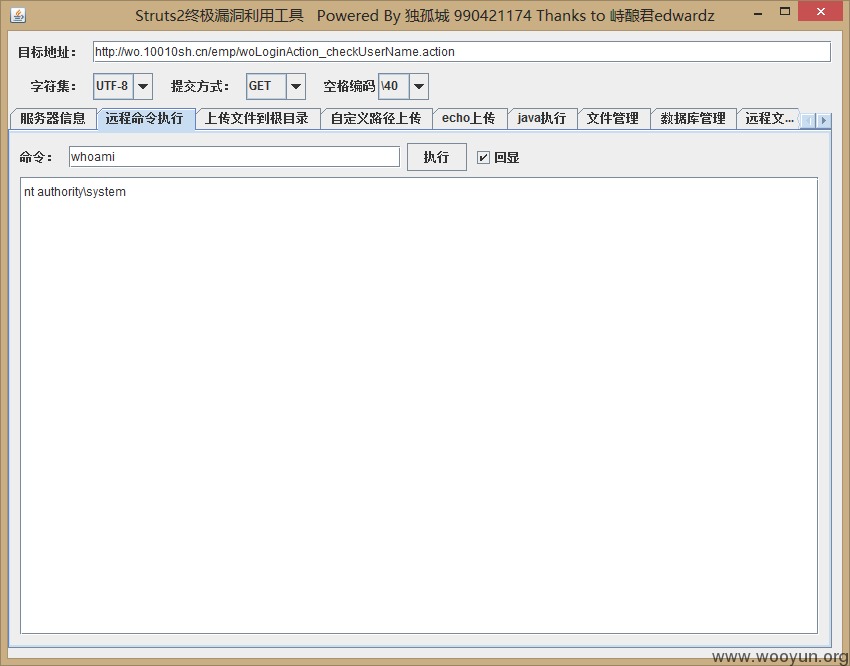This screenshot has width=850, height=666.
Task: Open the 上传文件到根目录 tab
Action: tap(257, 119)
